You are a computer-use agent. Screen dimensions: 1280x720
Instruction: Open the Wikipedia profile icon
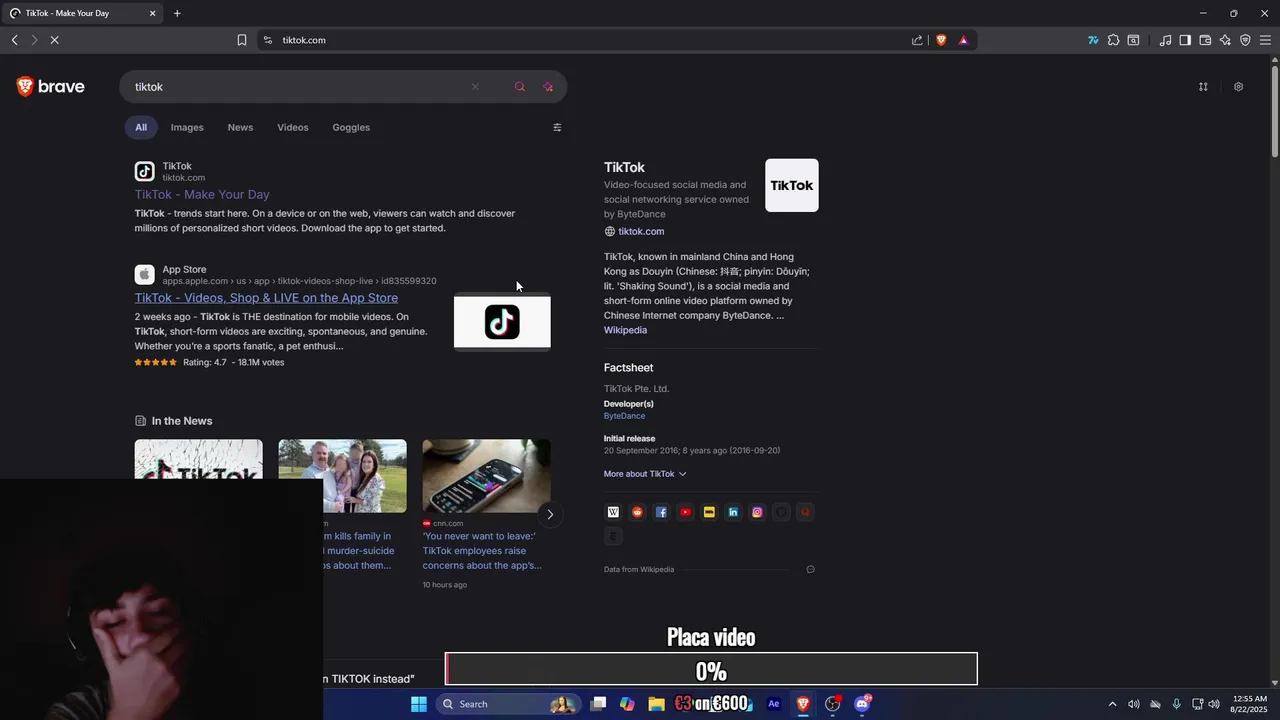click(x=613, y=512)
